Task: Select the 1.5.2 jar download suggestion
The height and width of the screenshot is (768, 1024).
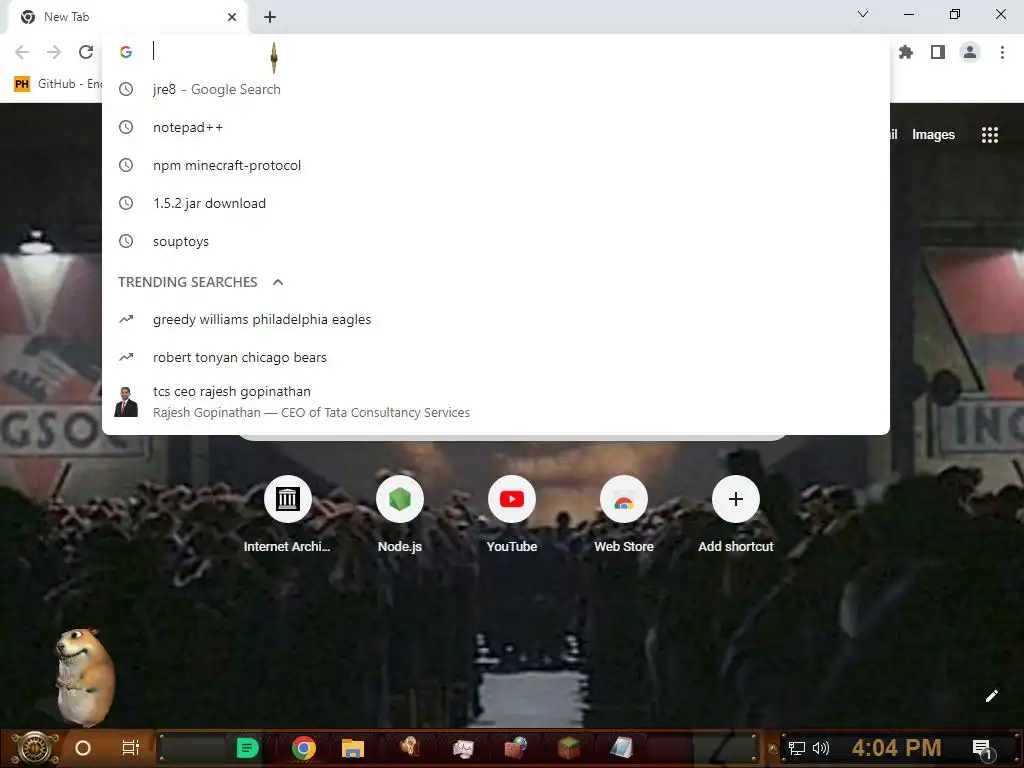Action: pyautogui.click(x=496, y=203)
